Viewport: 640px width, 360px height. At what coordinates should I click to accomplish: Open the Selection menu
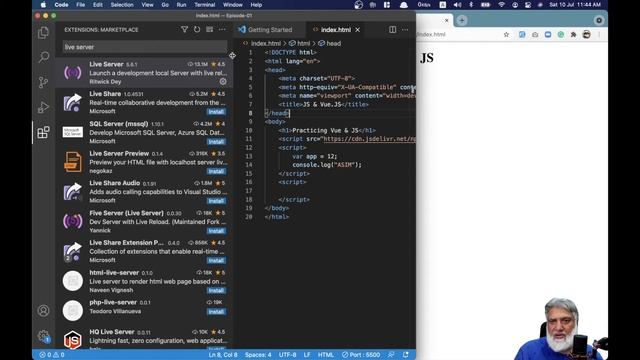pos(122,5)
